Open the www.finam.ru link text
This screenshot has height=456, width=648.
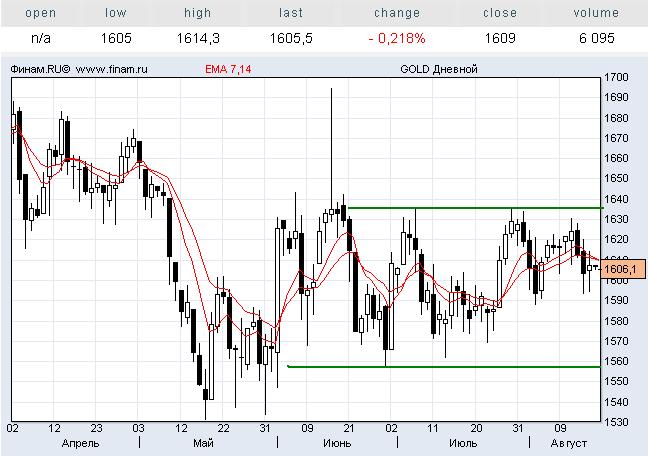click(x=112, y=69)
